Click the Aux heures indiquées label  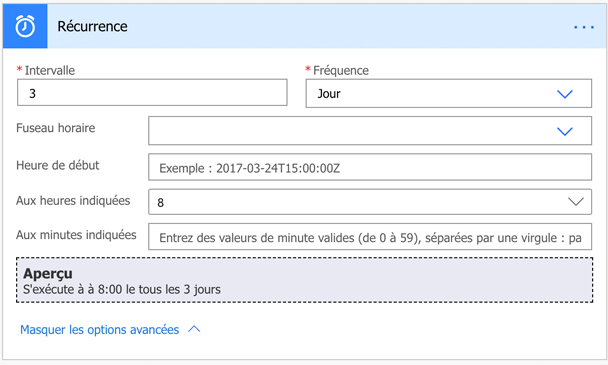coord(73,201)
